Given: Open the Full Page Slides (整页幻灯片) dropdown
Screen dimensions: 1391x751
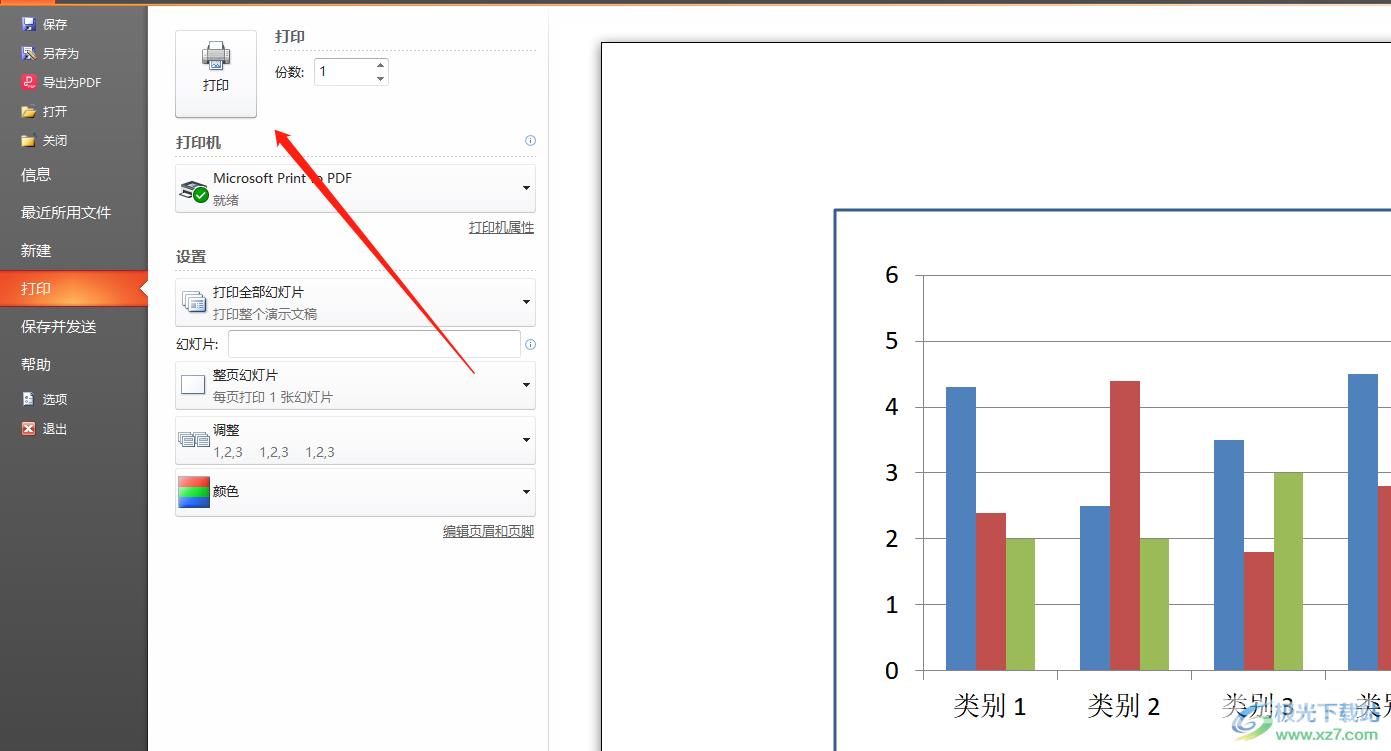Looking at the screenshot, I should coord(355,385).
